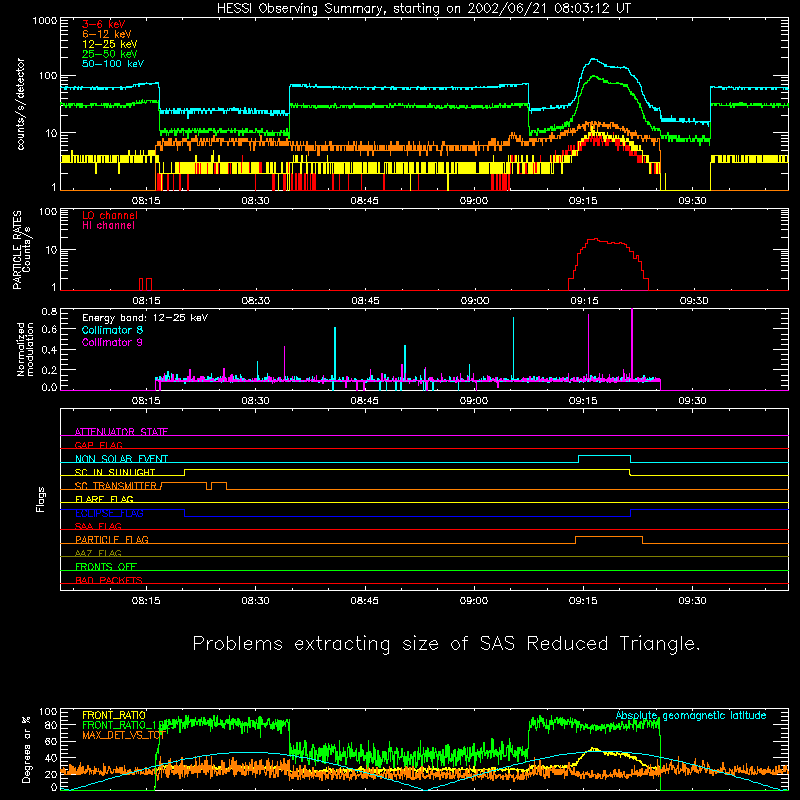
Task: Click the 80 tick on the bottom Degrees axis
Action: point(51,725)
